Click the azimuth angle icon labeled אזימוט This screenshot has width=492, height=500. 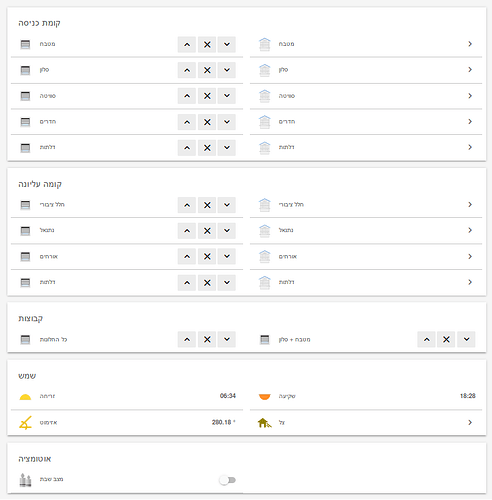pos(25,422)
